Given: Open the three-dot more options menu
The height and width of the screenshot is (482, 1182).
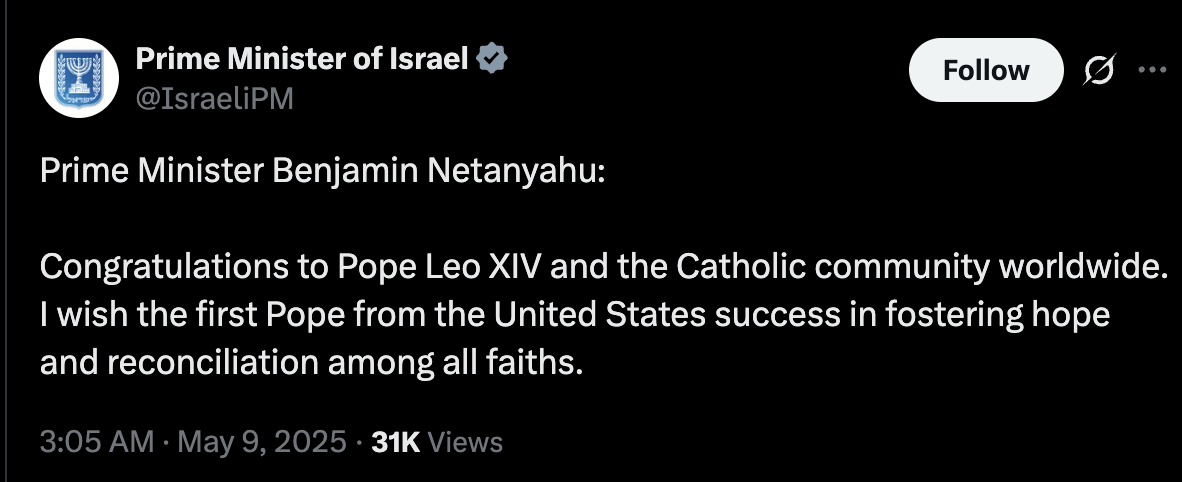Looking at the screenshot, I should coord(1151,70).
